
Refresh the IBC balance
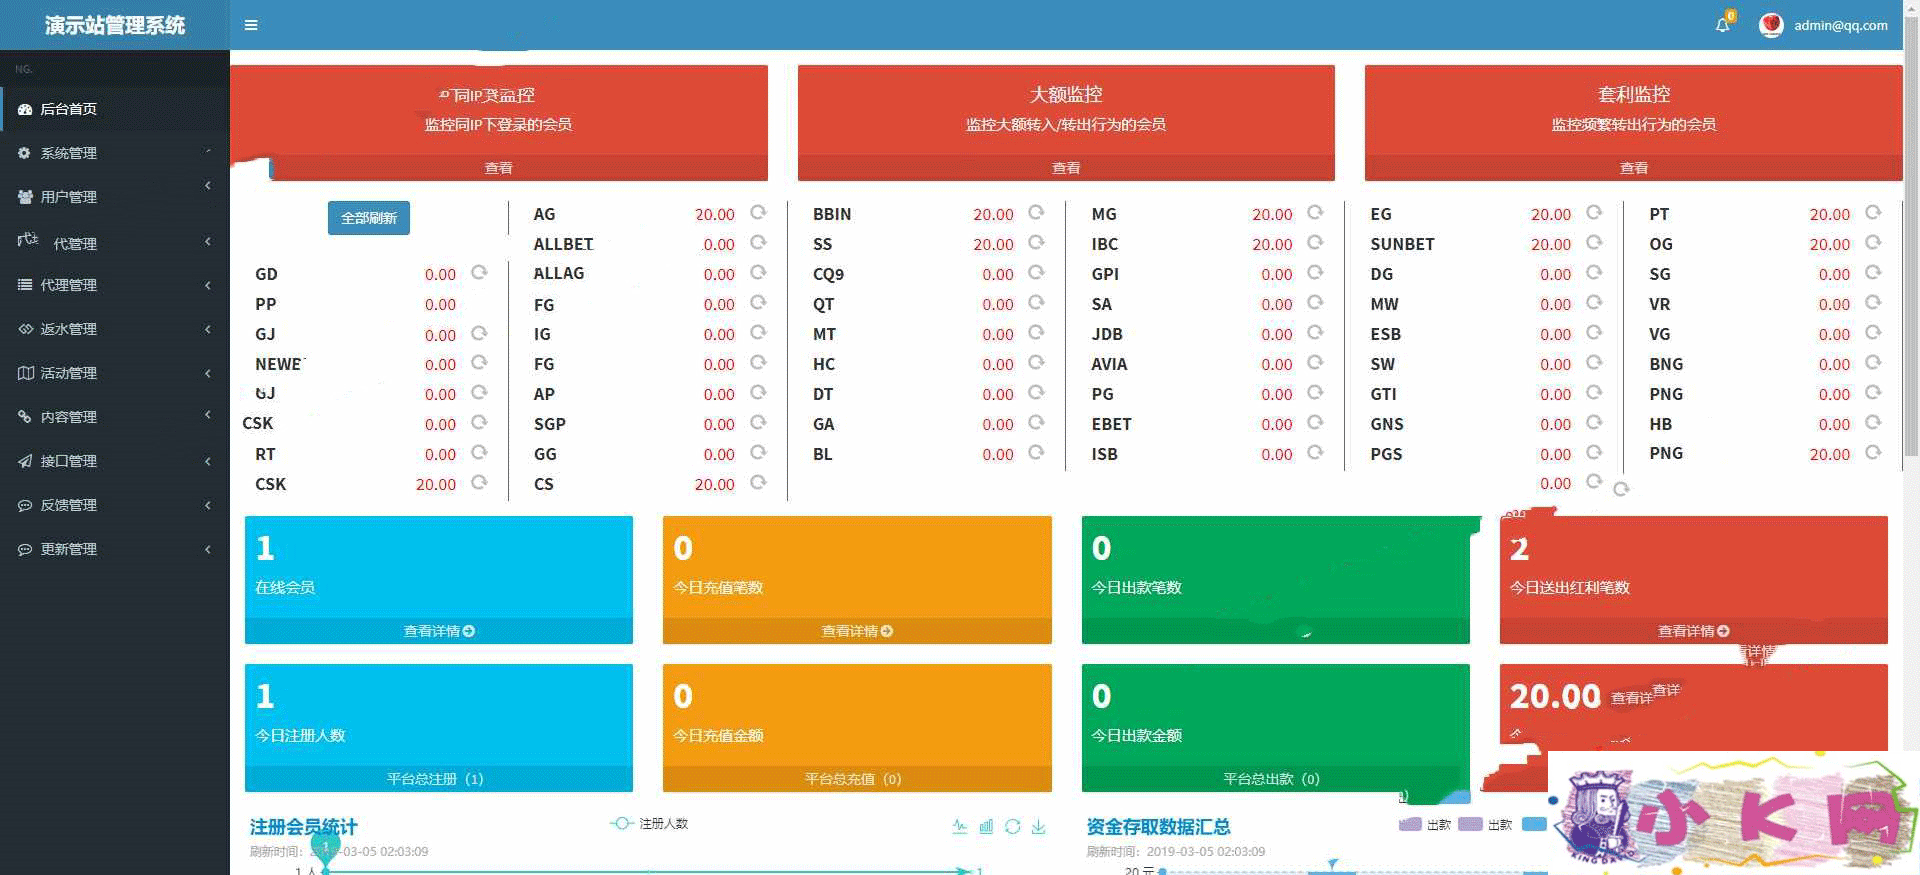pyautogui.click(x=1315, y=243)
